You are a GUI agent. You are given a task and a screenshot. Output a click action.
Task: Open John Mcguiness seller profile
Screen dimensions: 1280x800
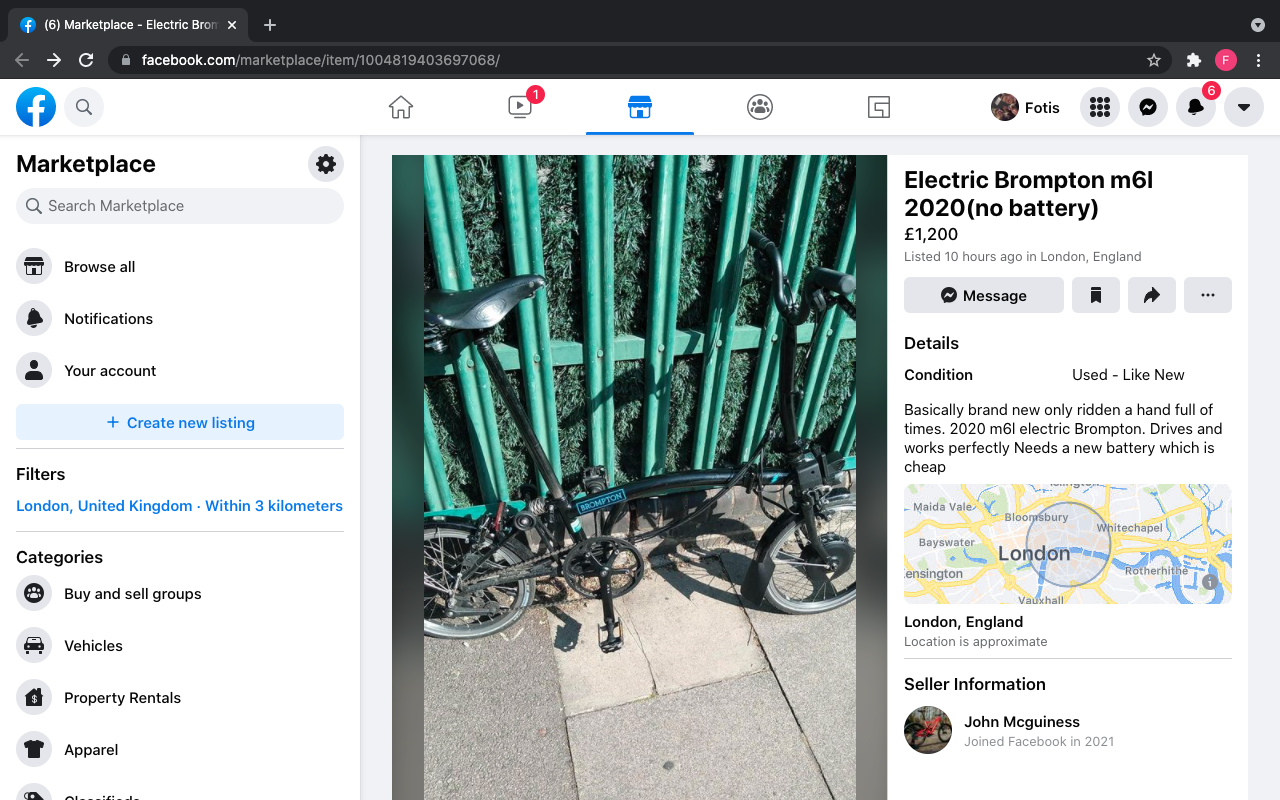pyautogui.click(x=1022, y=722)
